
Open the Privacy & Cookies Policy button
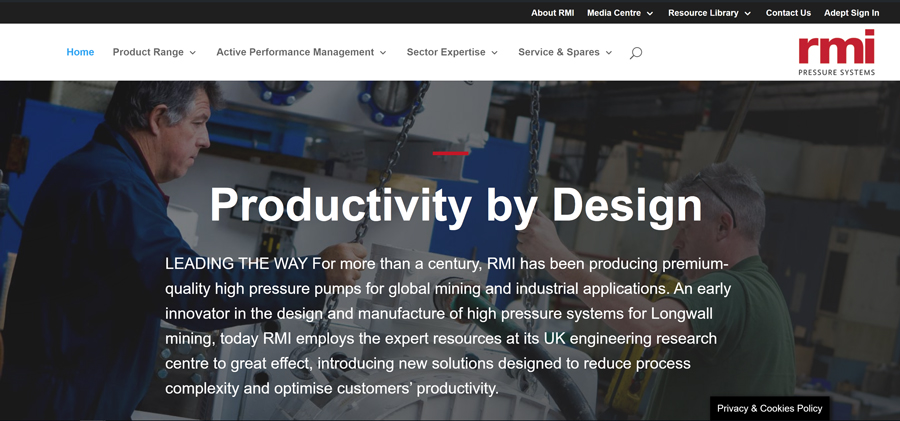[x=770, y=408]
